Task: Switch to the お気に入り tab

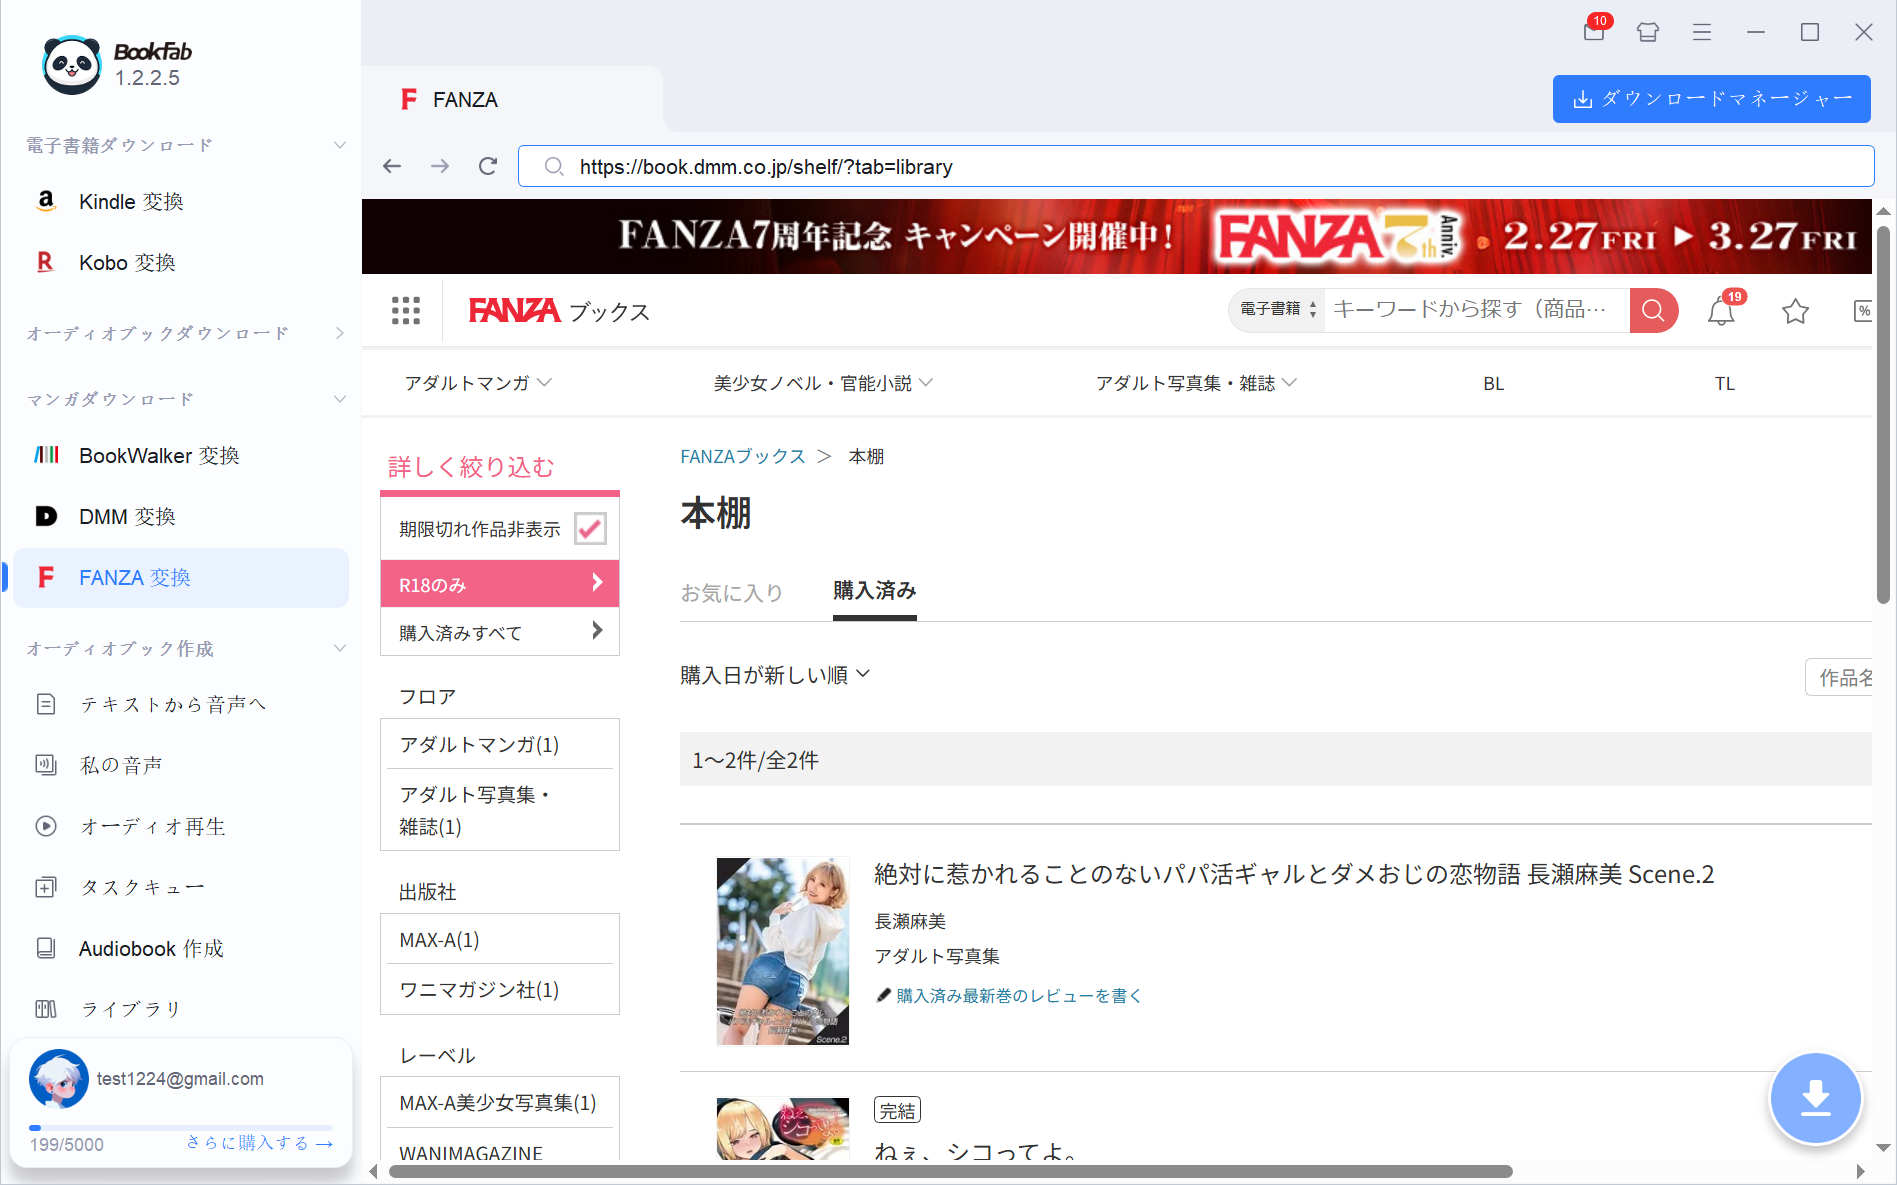Action: tap(731, 592)
